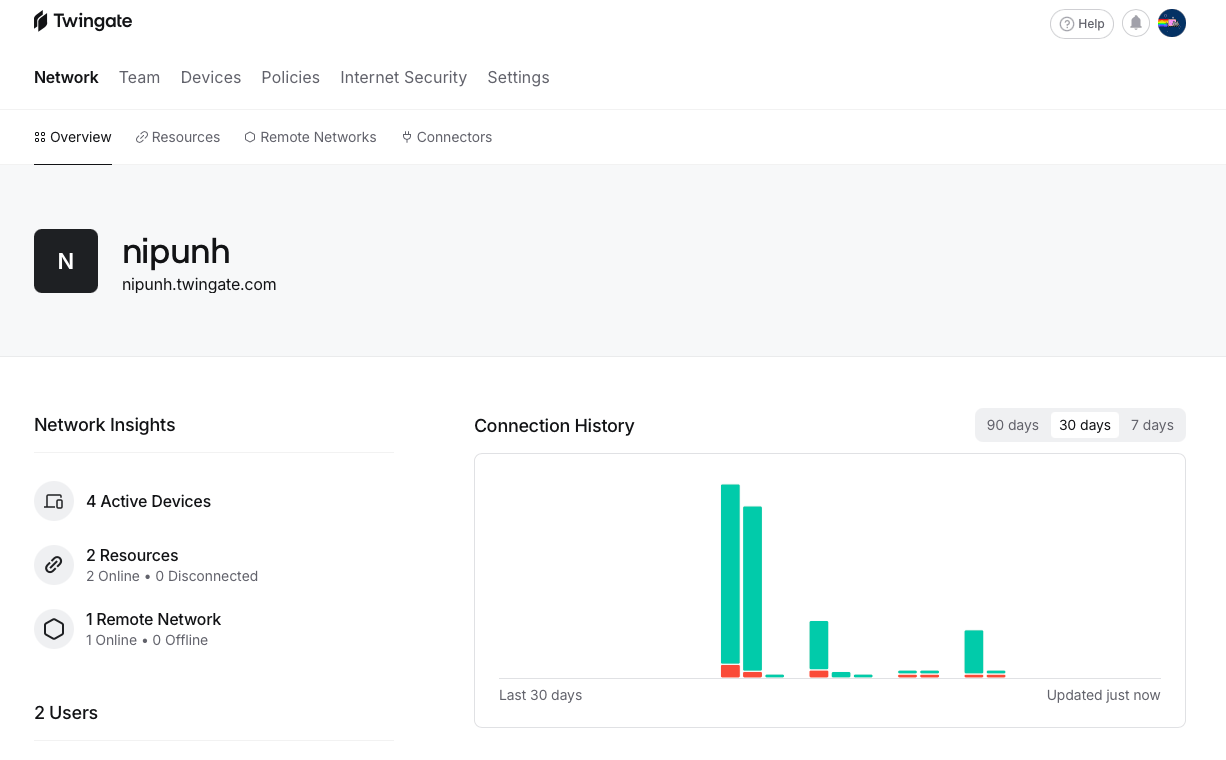1226x760 pixels.
Task: Switch chart to 7 days
Action: pyautogui.click(x=1151, y=425)
